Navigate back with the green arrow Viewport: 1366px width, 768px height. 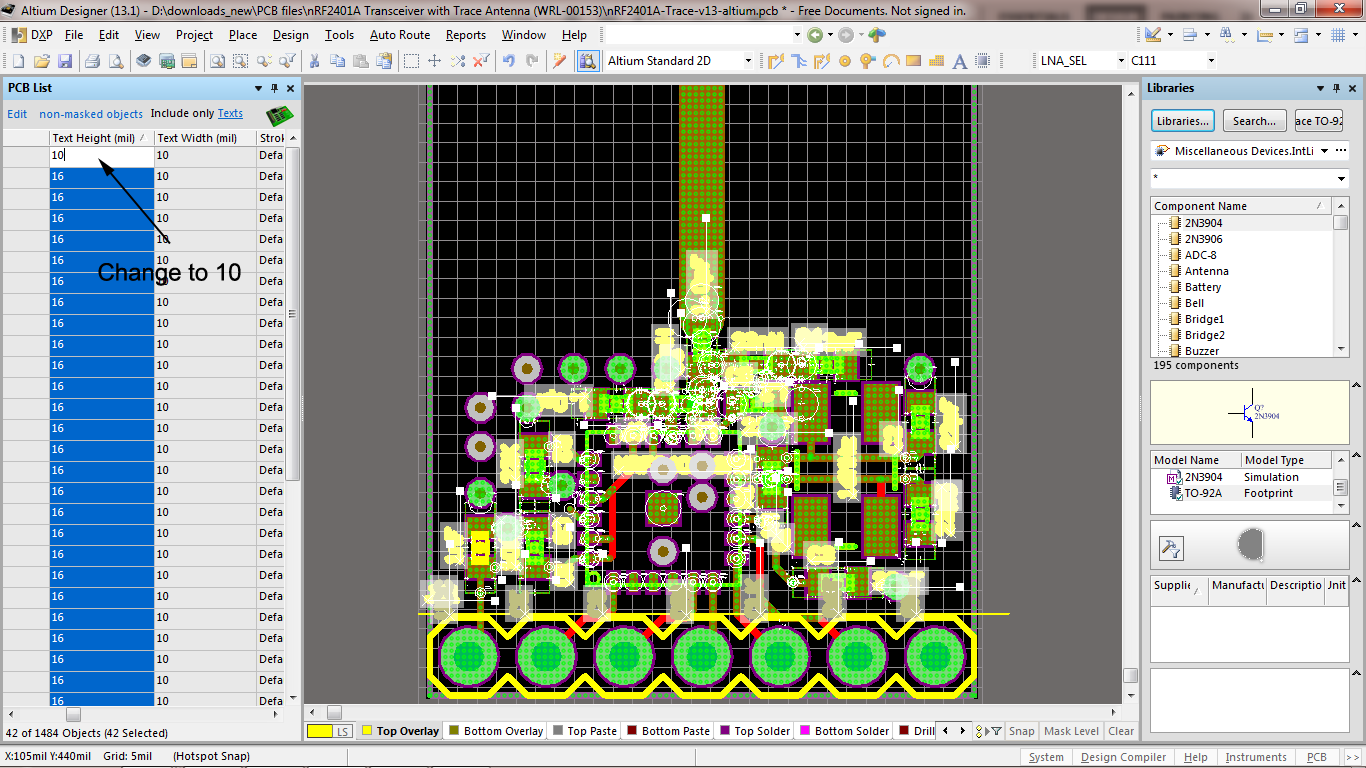tap(815, 35)
